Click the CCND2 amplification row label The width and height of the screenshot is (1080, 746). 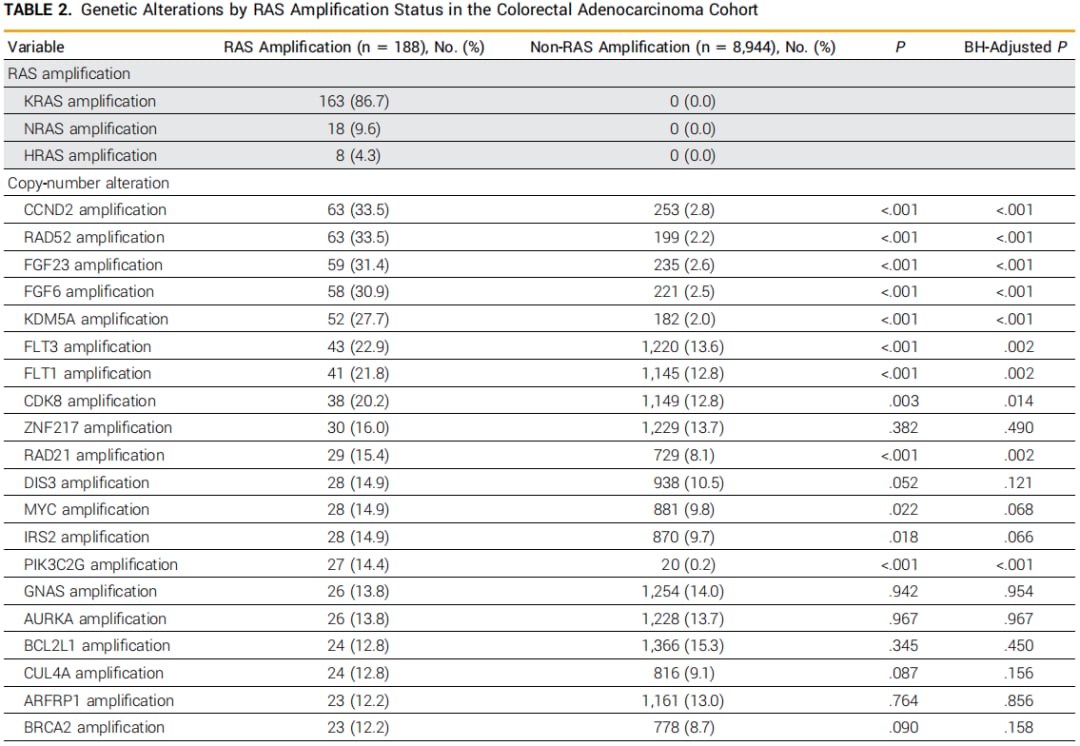click(95, 210)
